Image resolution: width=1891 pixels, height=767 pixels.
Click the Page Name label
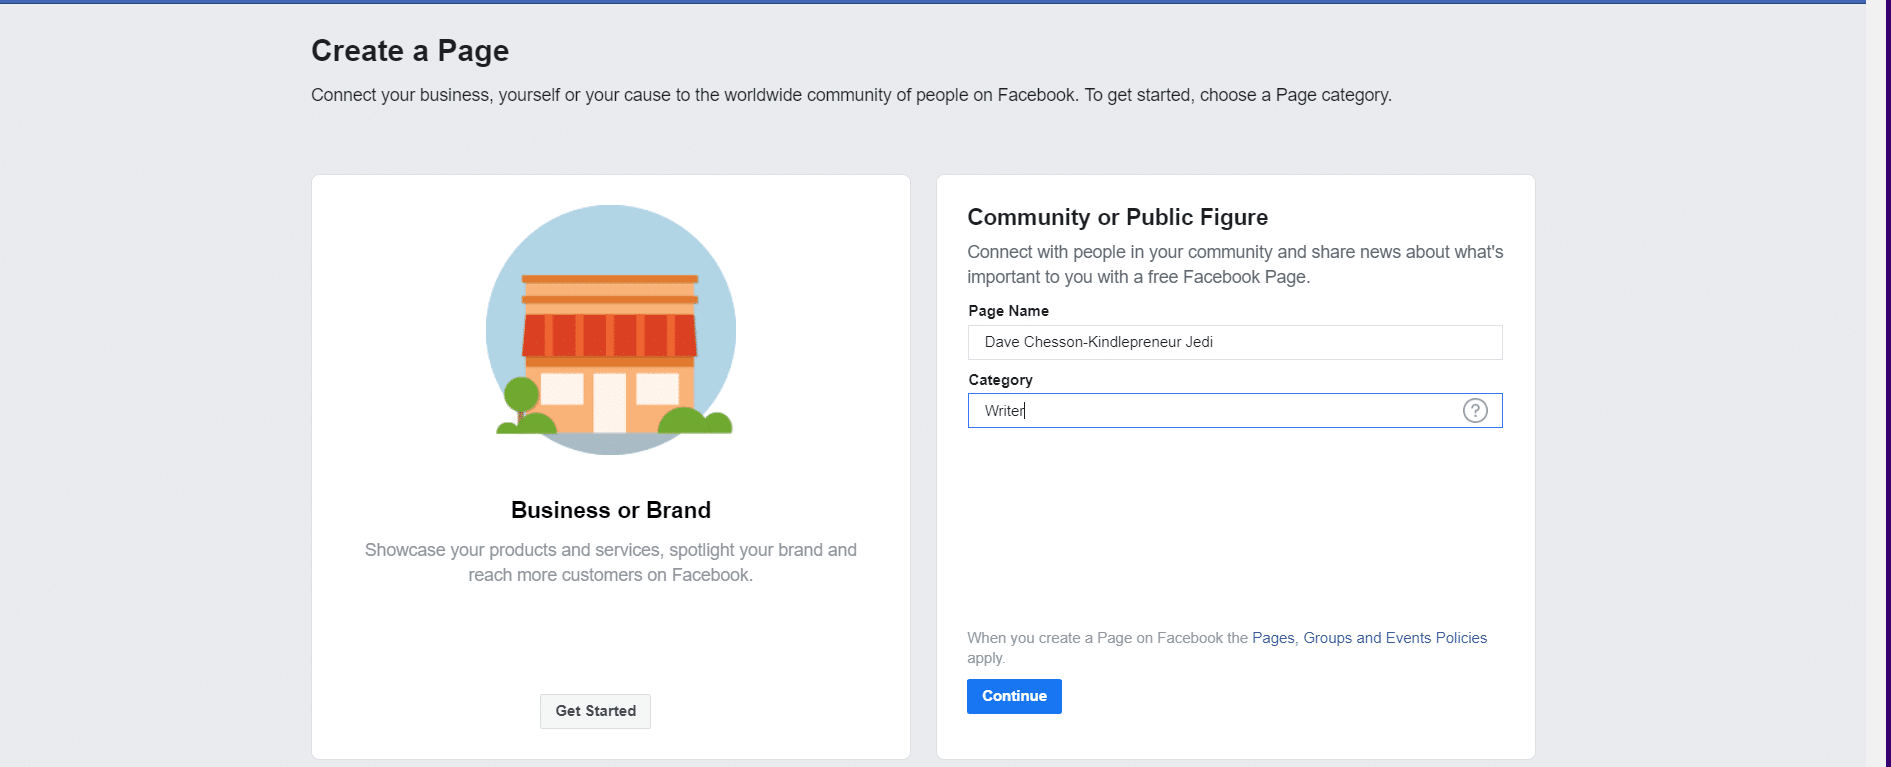click(1008, 311)
